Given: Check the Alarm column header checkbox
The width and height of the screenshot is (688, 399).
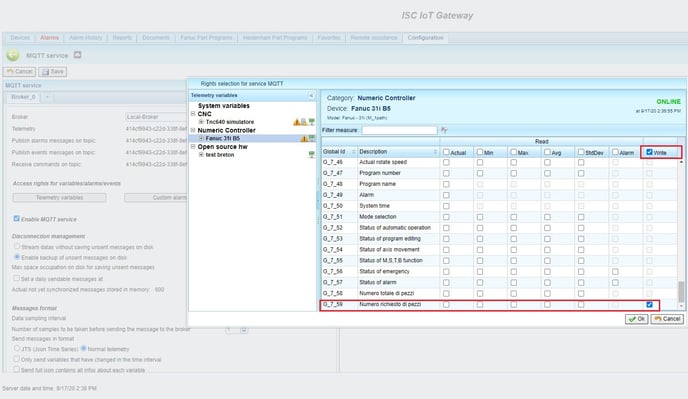Looking at the screenshot, I should coord(615,152).
